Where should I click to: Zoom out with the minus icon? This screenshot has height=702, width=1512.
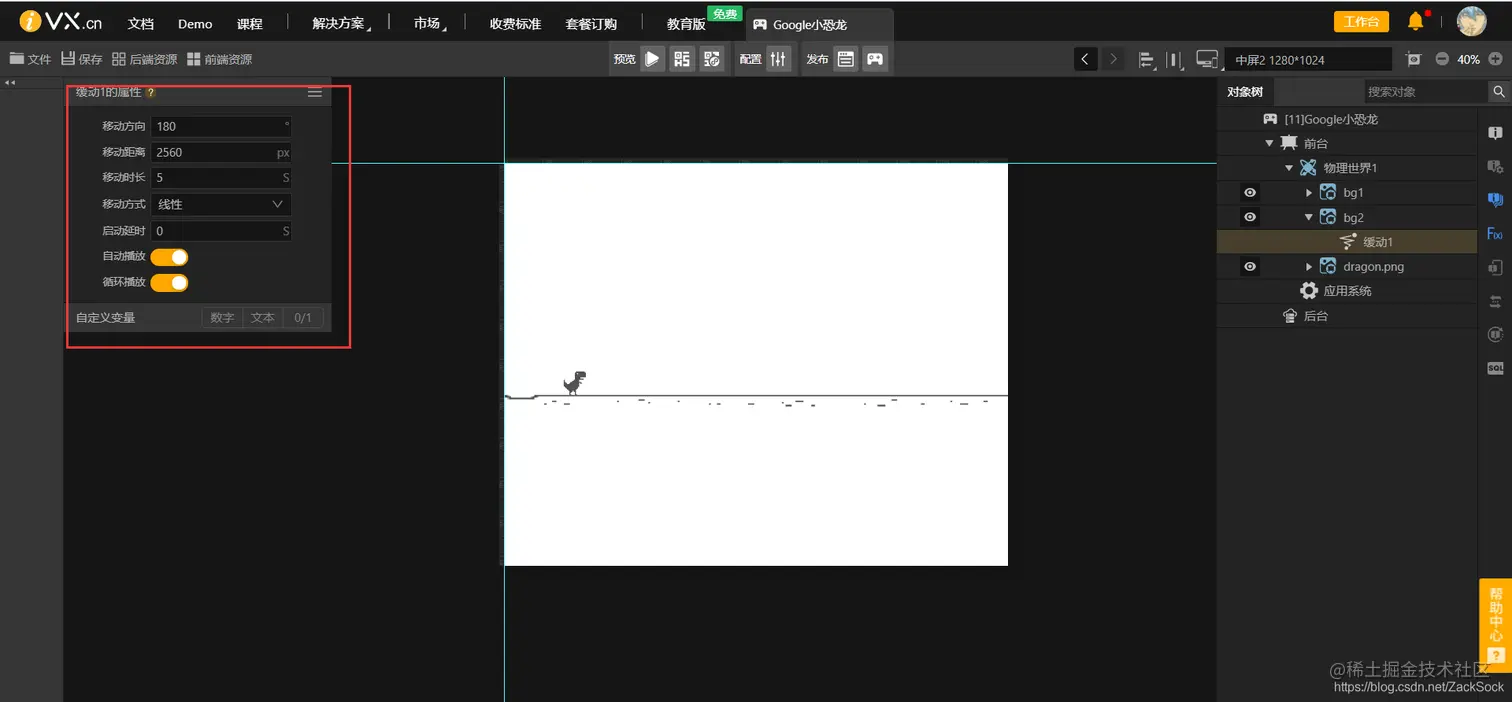[1442, 59]
